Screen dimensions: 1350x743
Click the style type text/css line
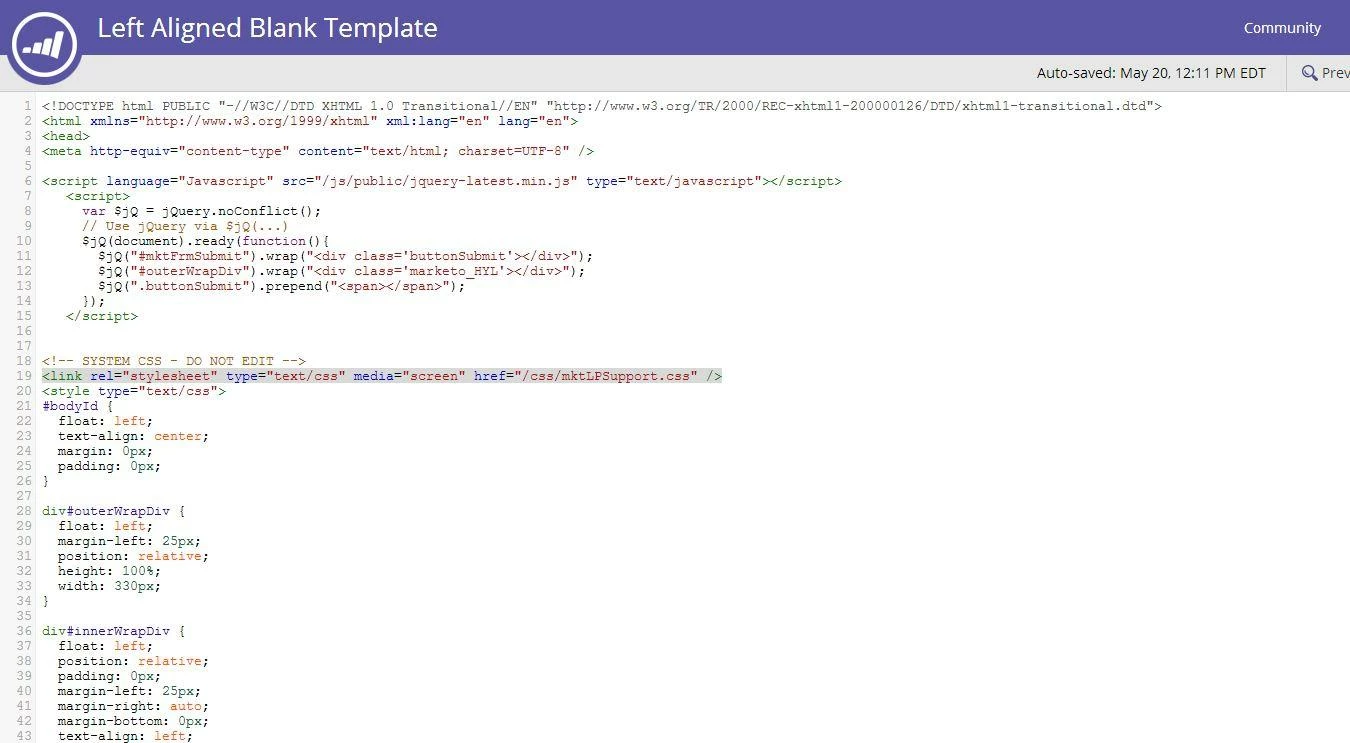(x=134, y=391)
